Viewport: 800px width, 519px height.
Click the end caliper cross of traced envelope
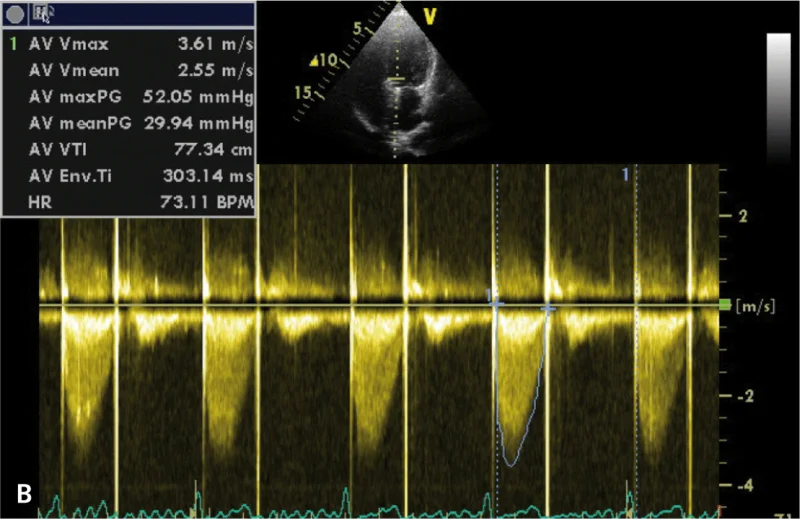coord(548,308)
